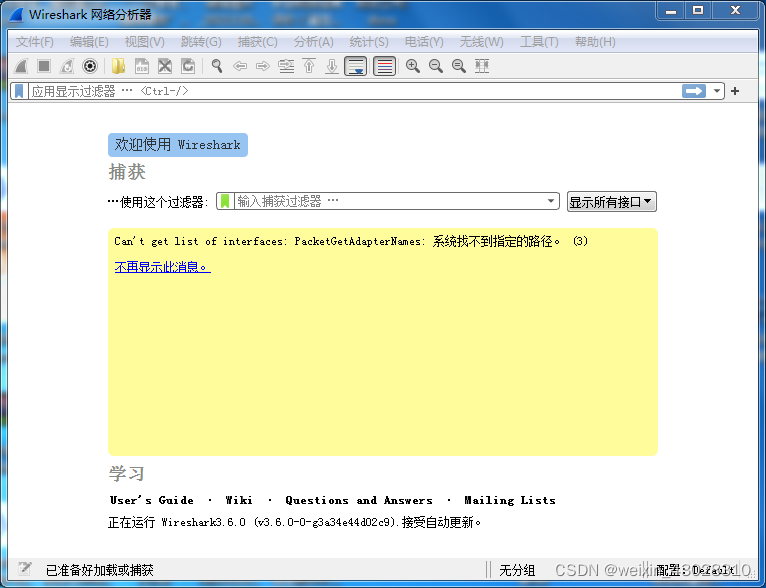Toggle auto-scroll during live capture

click(x=356, y=66)
